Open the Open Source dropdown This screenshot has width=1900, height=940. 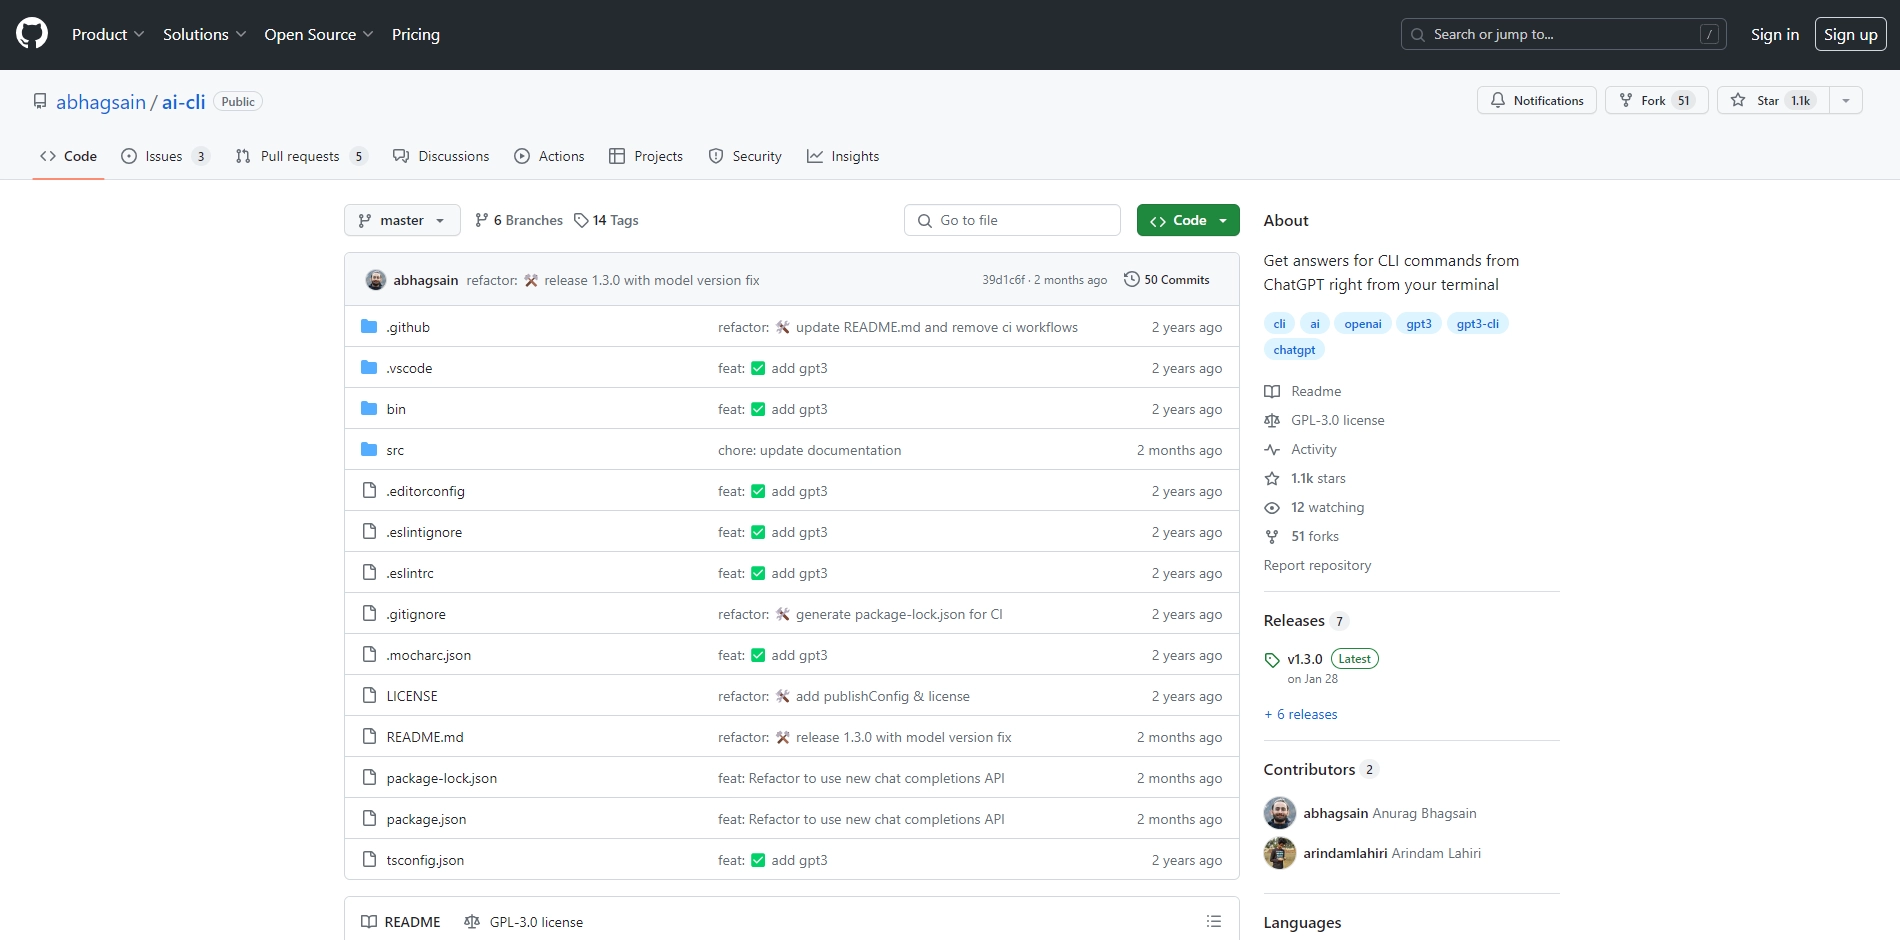[319, 34]
